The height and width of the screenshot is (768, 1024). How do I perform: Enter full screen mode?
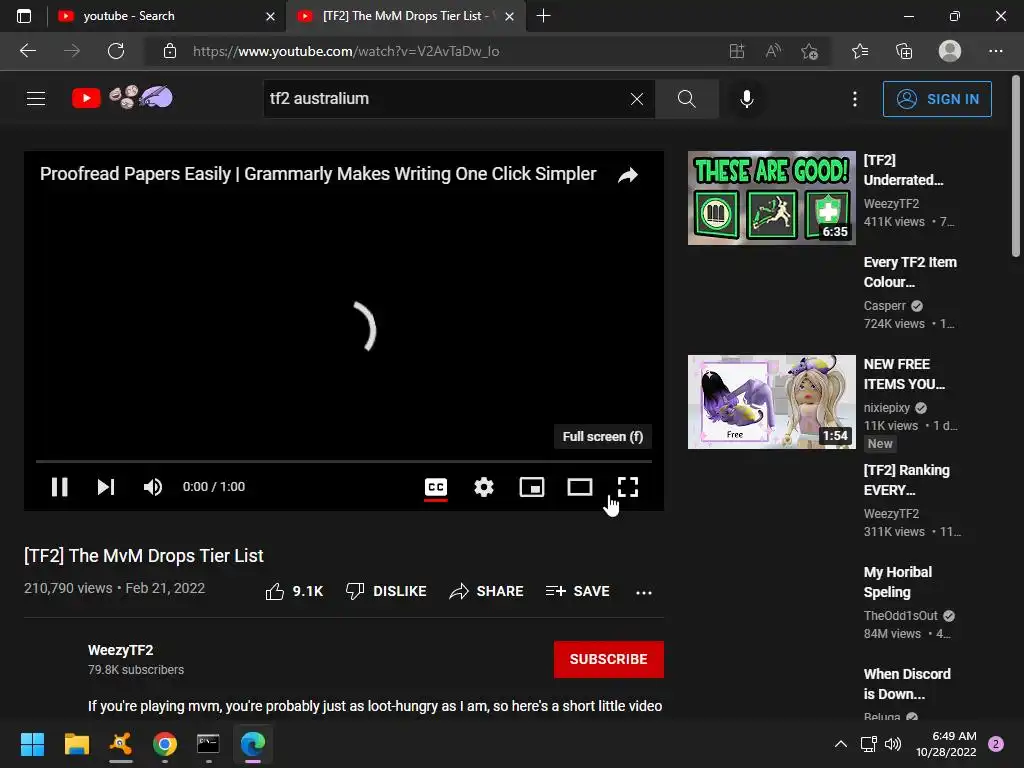[628, 487]
